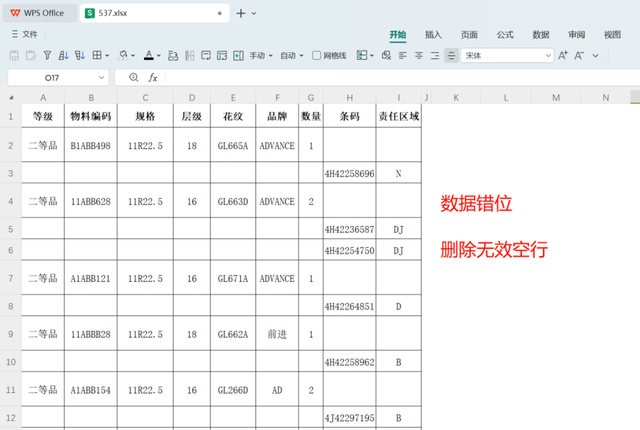Click the green S icon on 537.xlsx tab
This screenshot has height=430, width=640.
coord(90,13)
